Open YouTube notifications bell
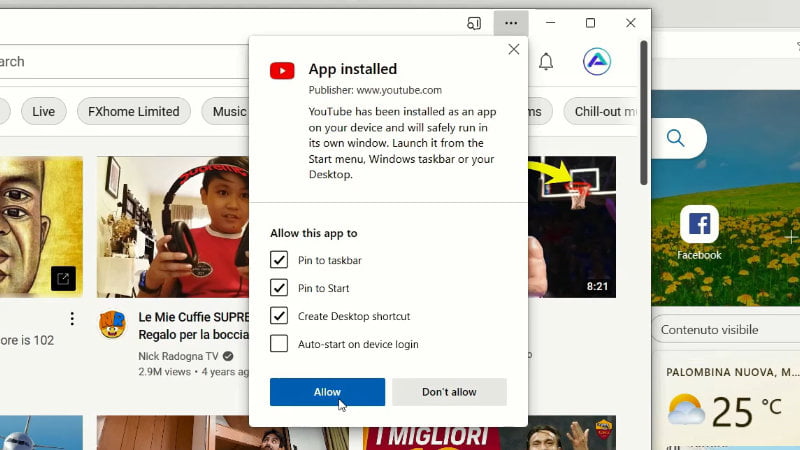This screenshot has width=800, height=450. (546, 62)
